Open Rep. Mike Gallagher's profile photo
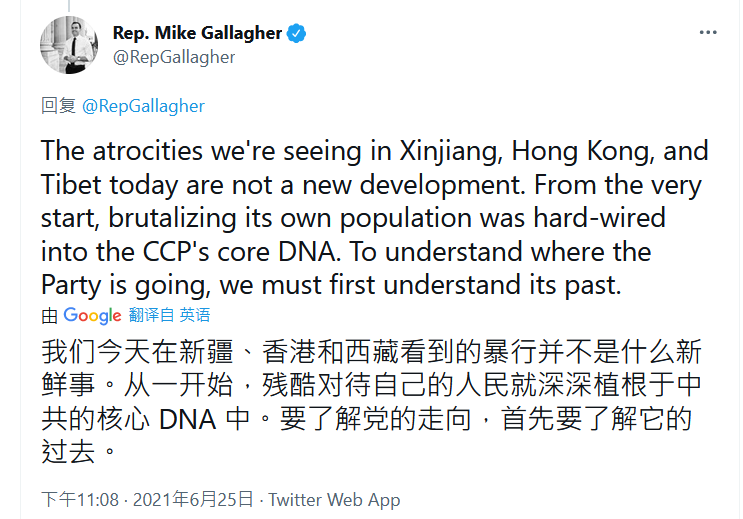743x519 pixels. pyautogui.click(x=69, y=45)
